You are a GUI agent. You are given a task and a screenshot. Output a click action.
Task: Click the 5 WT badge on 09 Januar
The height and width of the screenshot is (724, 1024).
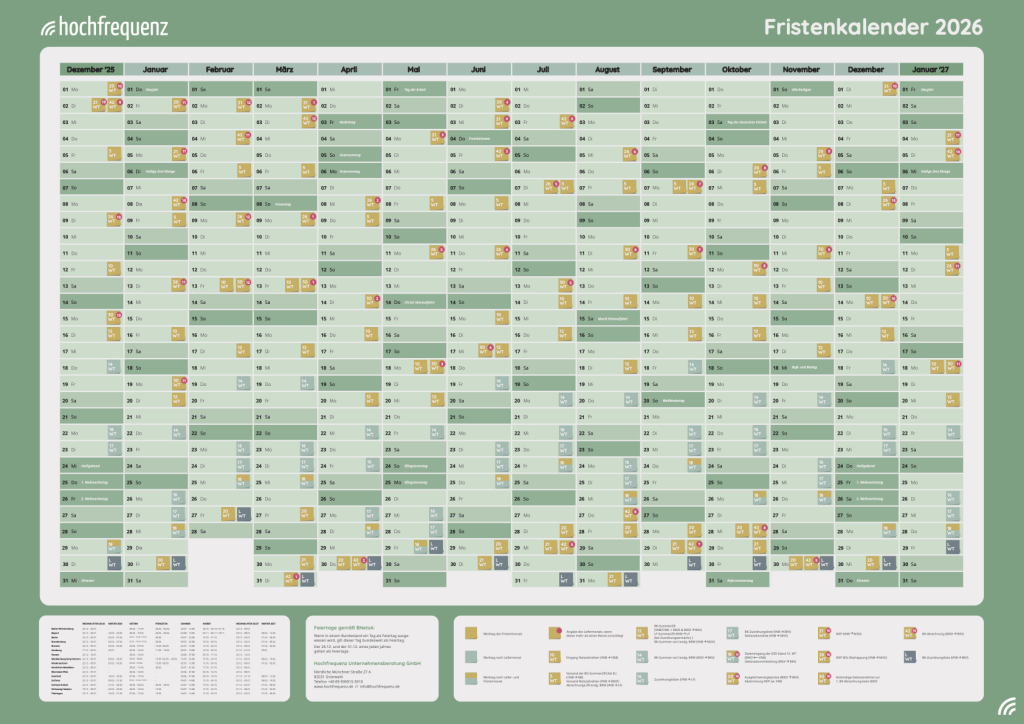pos(178,220)
